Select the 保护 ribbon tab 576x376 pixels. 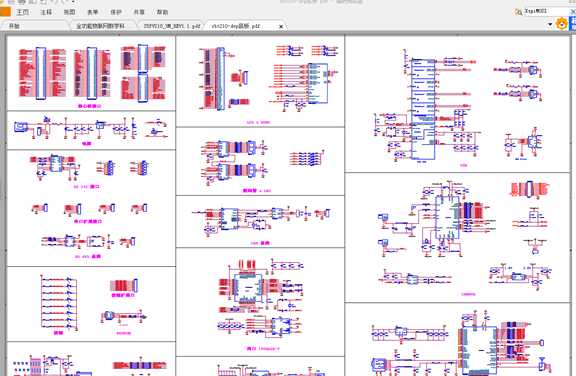point(116,12)
